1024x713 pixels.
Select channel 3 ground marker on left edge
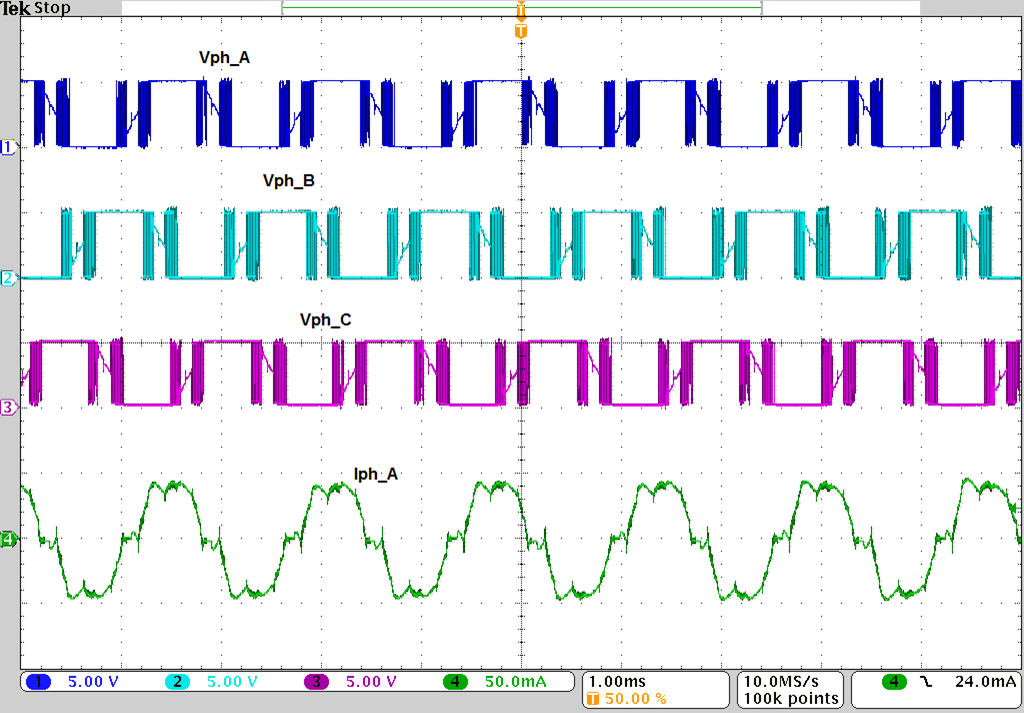9,407
